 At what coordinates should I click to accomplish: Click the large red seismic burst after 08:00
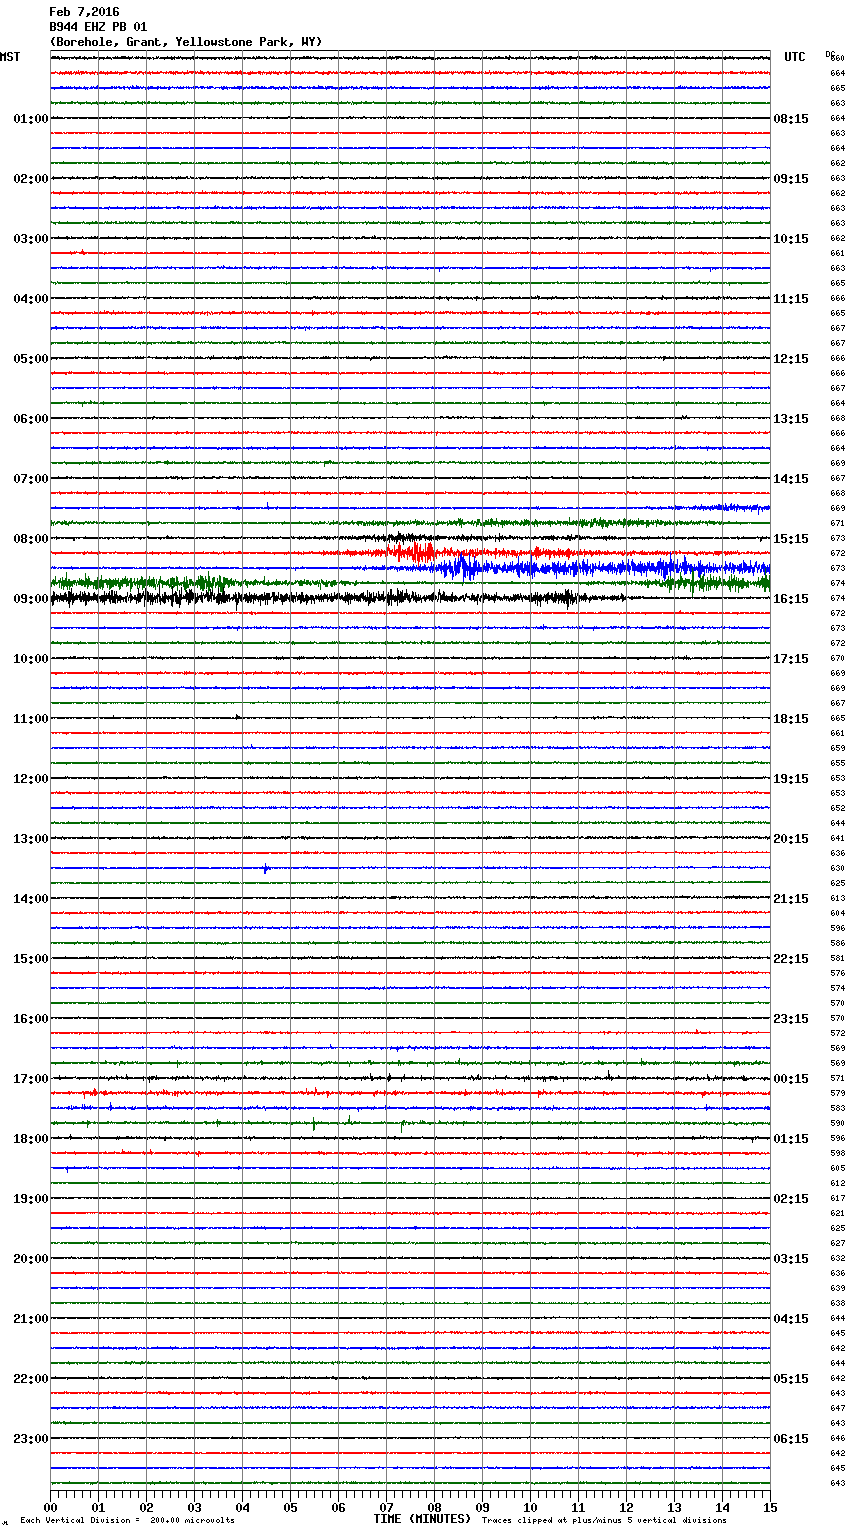point(415,551)
